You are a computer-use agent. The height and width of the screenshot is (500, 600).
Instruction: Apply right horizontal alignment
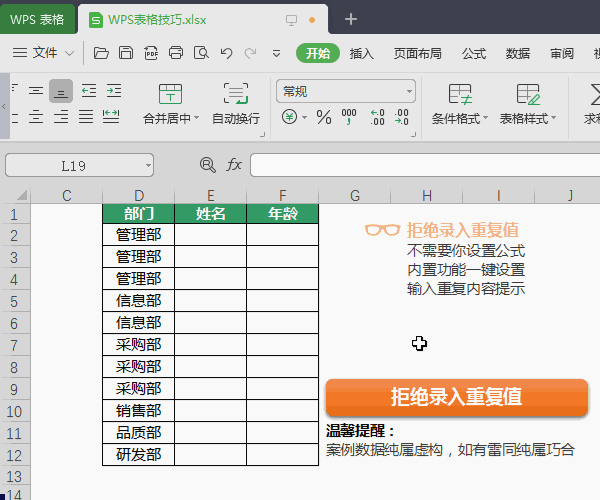point(61,116)
